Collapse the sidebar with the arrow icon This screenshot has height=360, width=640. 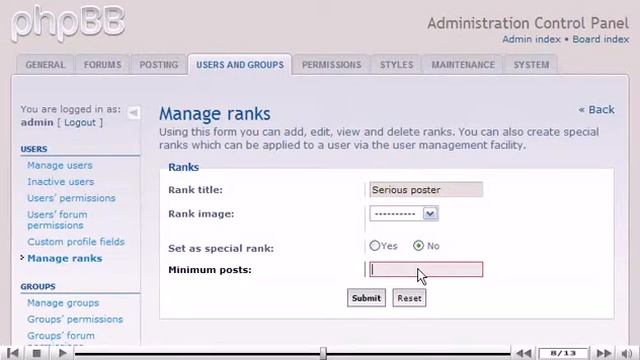click(133, 113)
